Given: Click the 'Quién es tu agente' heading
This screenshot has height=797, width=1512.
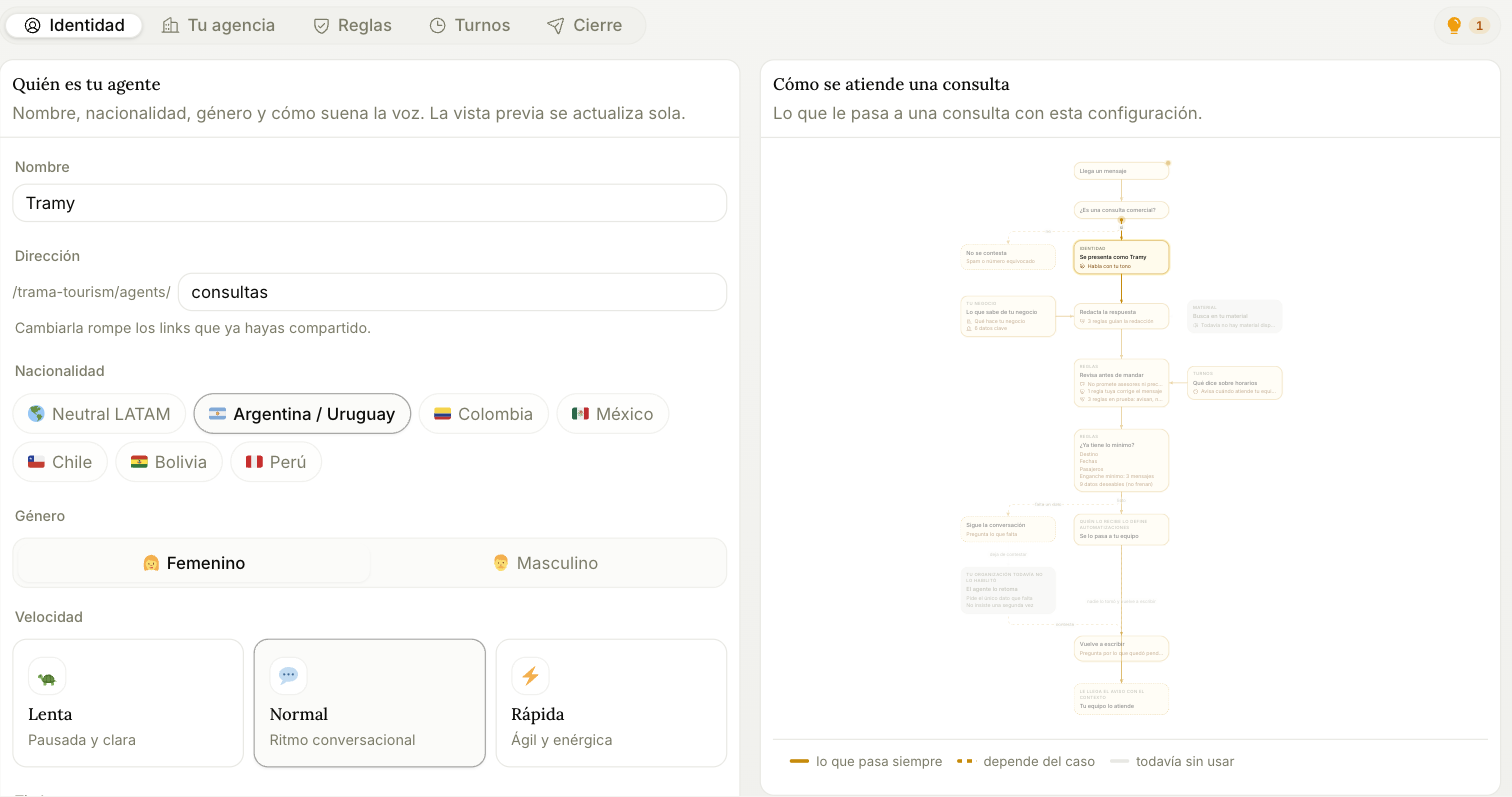Looking at the screenshot, I should (87, 84).
